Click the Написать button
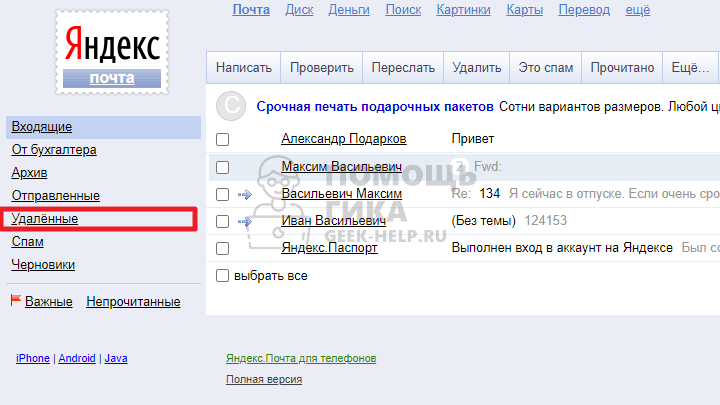Viewport: 720px width, 405px height. tap(243, 68)
